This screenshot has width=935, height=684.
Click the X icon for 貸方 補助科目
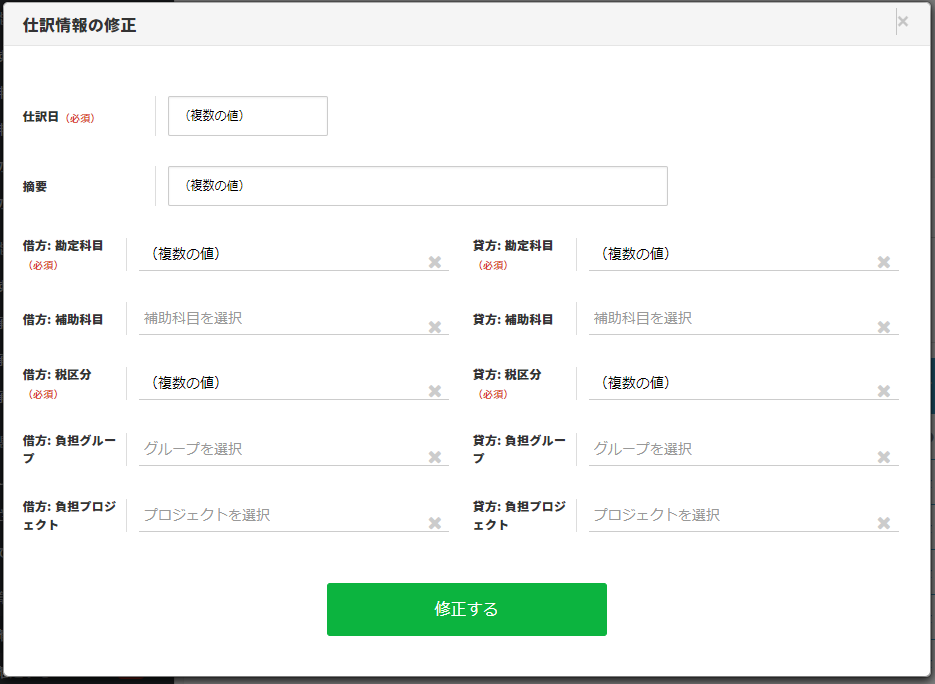pos(884,327)
